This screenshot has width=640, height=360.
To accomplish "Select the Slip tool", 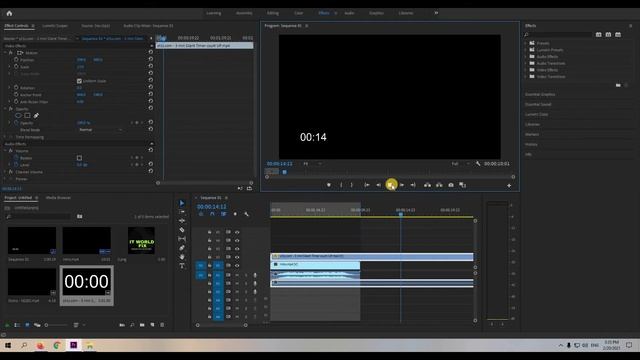I will click(182, 239).
